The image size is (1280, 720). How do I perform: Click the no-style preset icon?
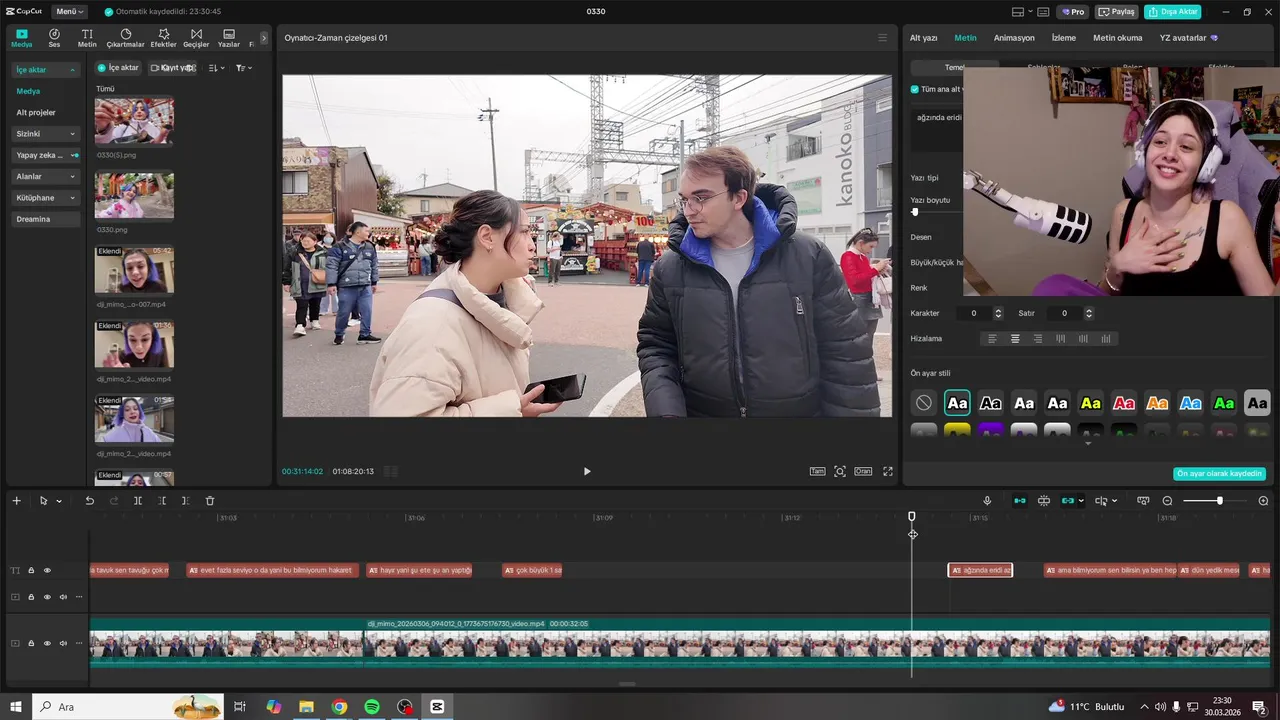(924, 403)
